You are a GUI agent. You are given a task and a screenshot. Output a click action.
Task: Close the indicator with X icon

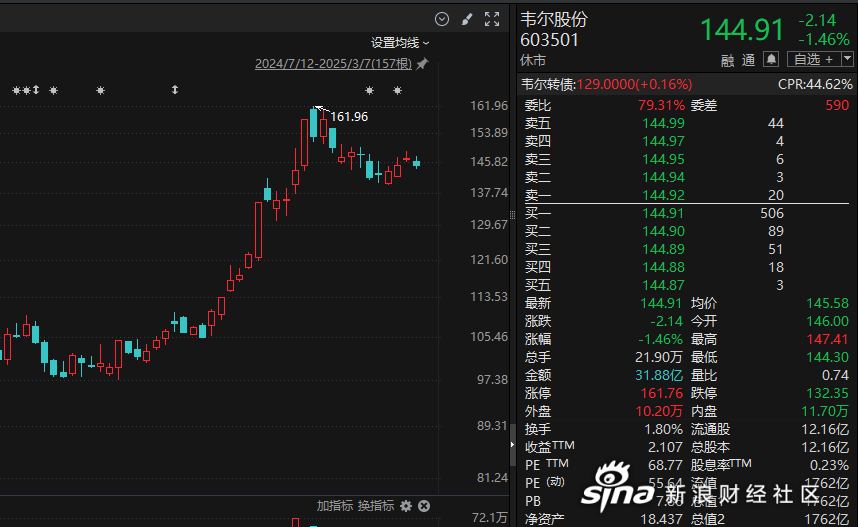tap(424, 506)
